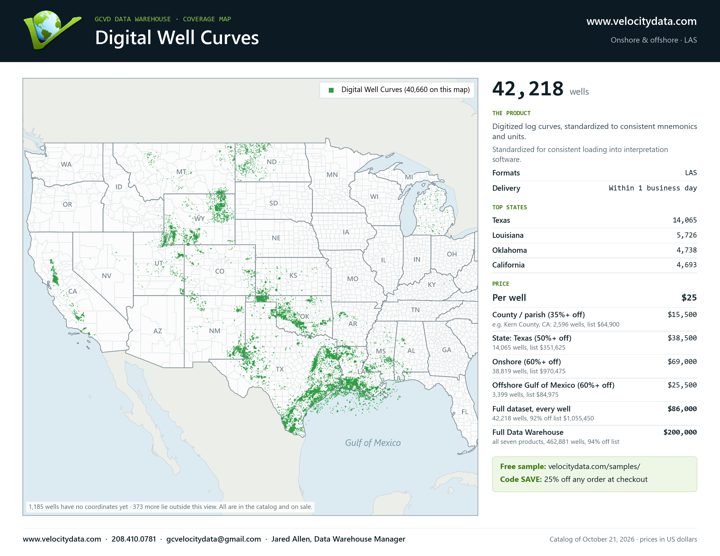The height and width of the screenshot is (556, 720).
Task: Select the California 4,693 row
Action: (x=594, y=265)
